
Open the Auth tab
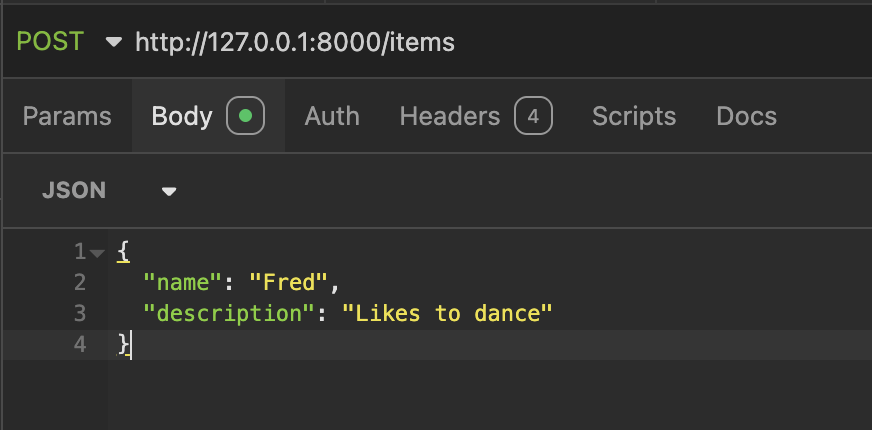(x=332, y=116)
